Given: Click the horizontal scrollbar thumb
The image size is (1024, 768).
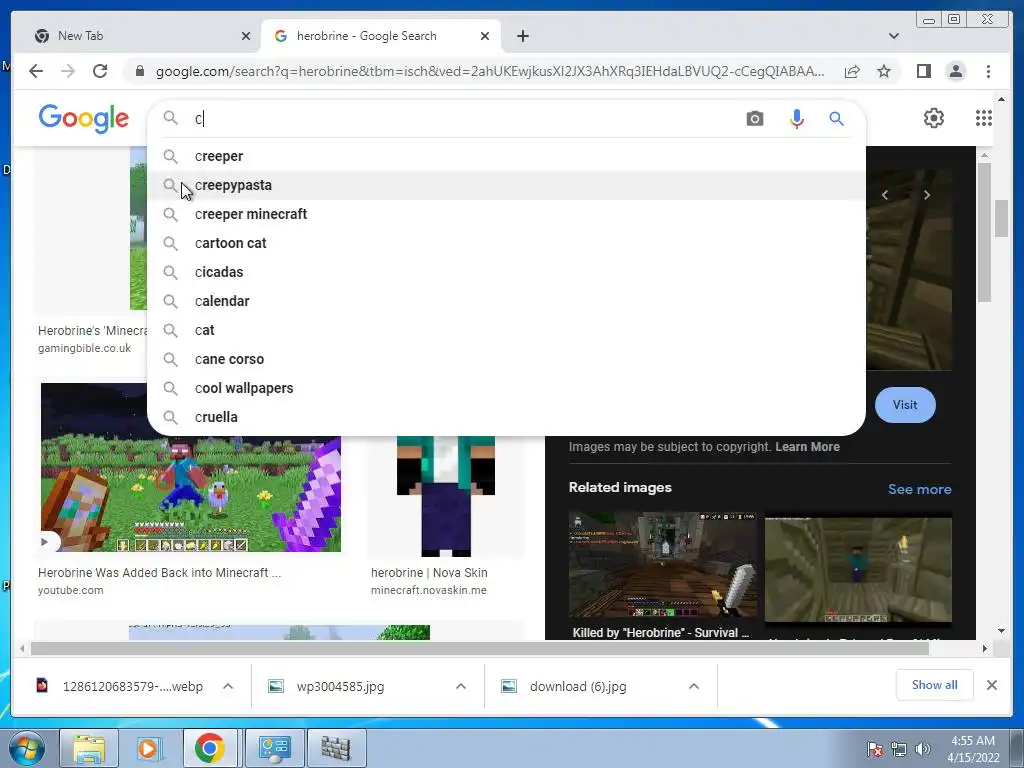Looking at the screenshot, I should click(x=479, y=648).
